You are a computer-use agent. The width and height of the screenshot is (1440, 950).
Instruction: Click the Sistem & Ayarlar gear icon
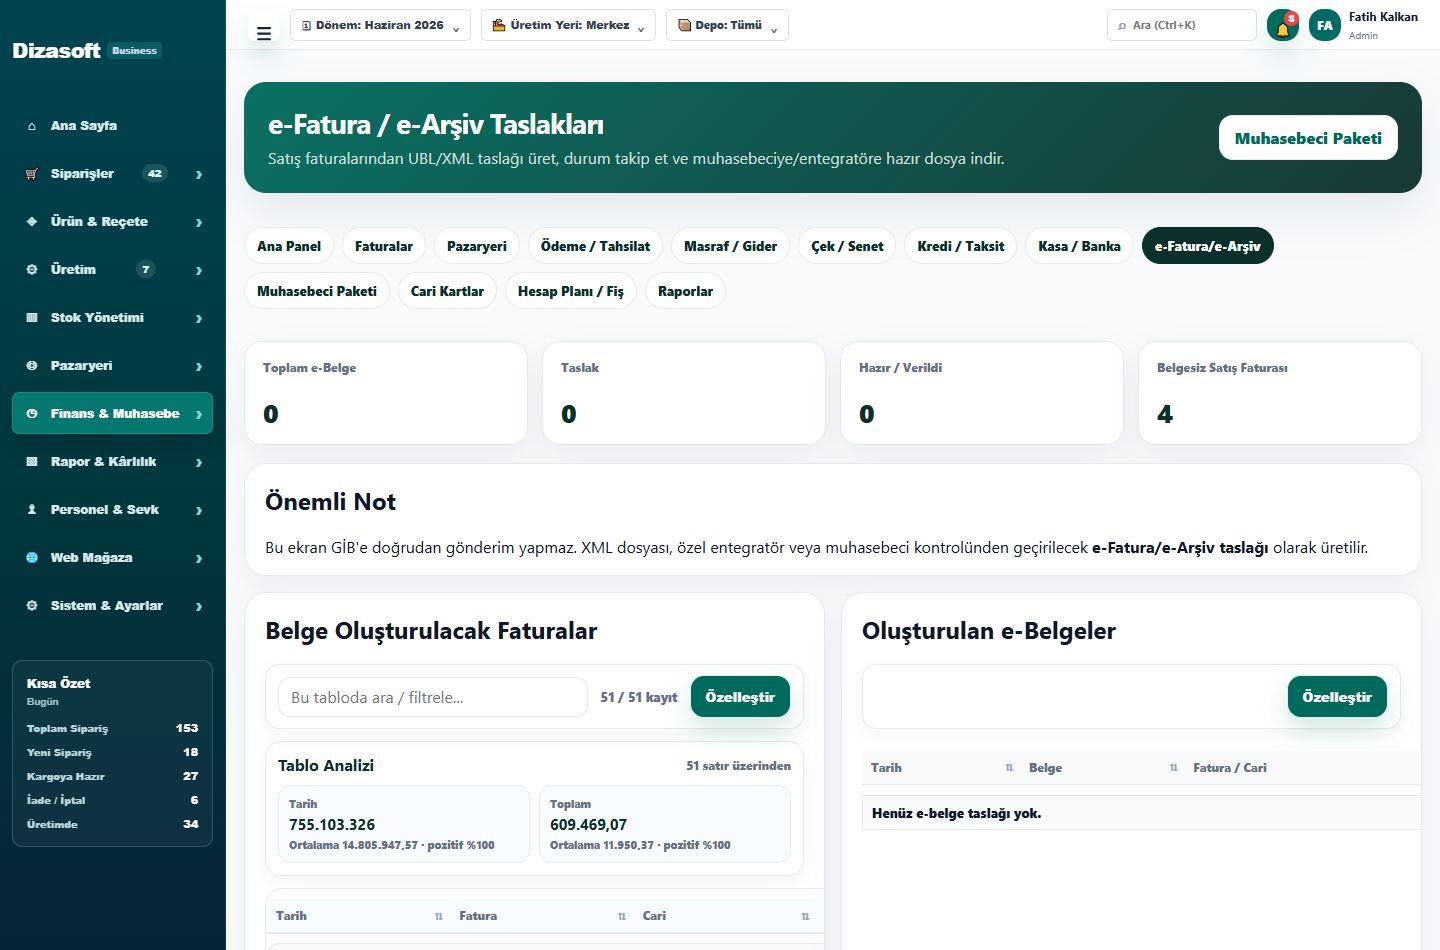[x=32, y=606]
